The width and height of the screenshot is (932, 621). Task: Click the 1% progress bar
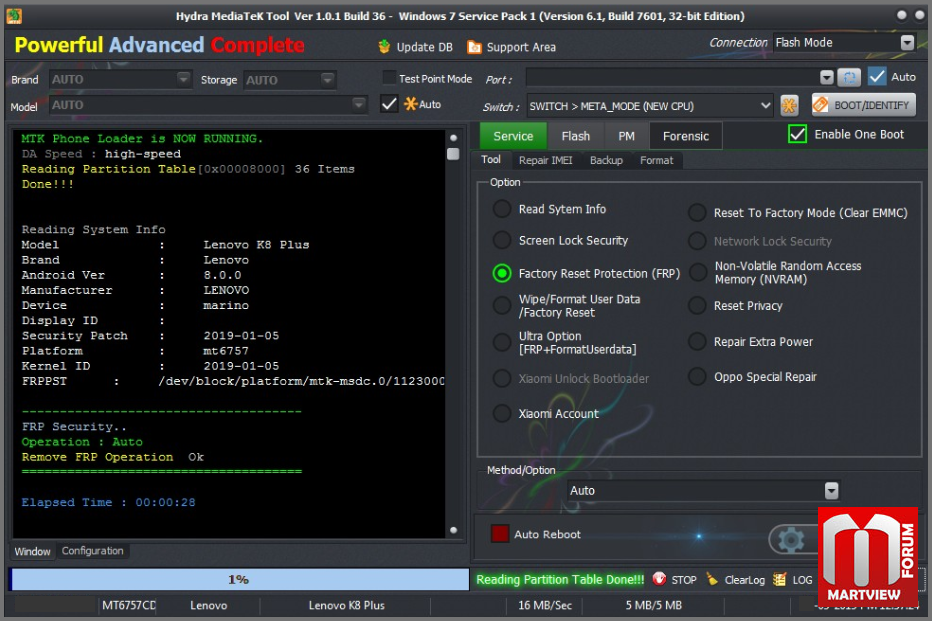click(x=240, y=579)
